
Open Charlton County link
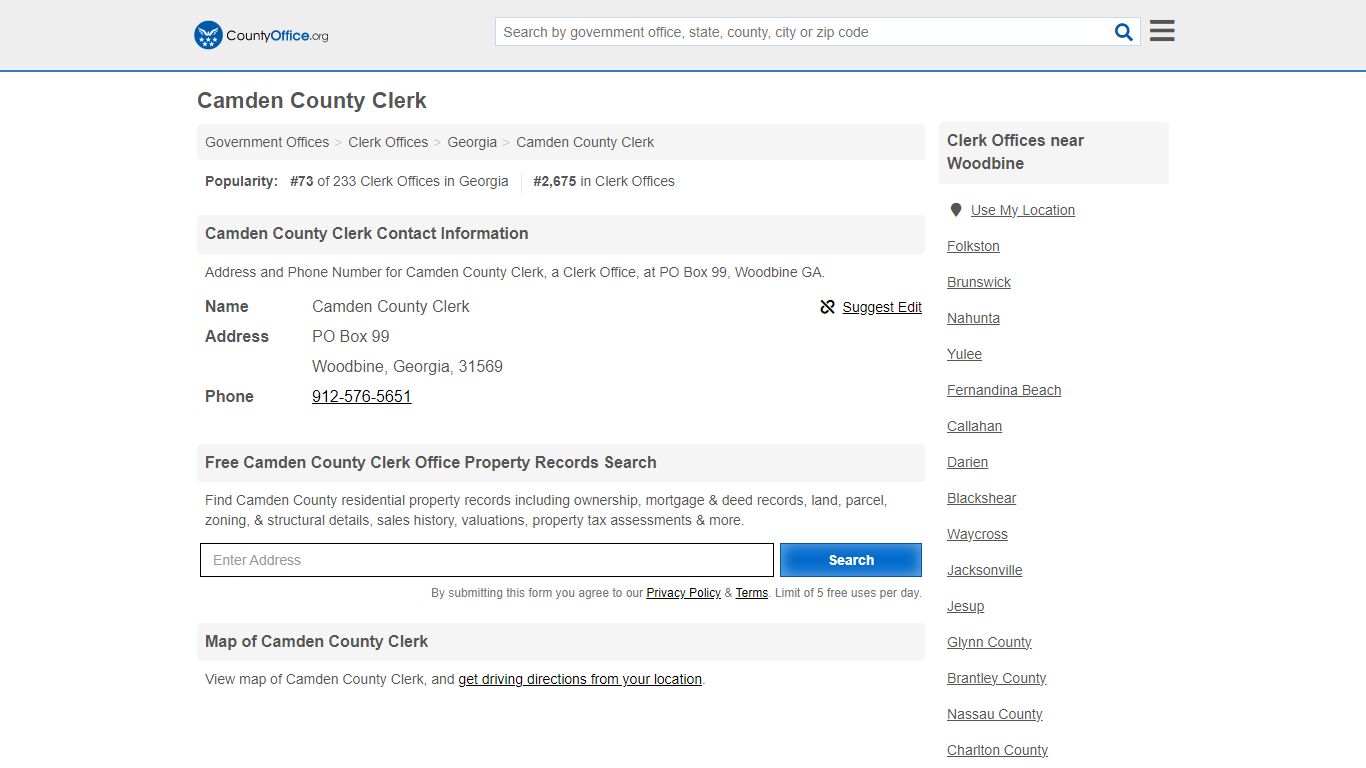pos(997,750)
